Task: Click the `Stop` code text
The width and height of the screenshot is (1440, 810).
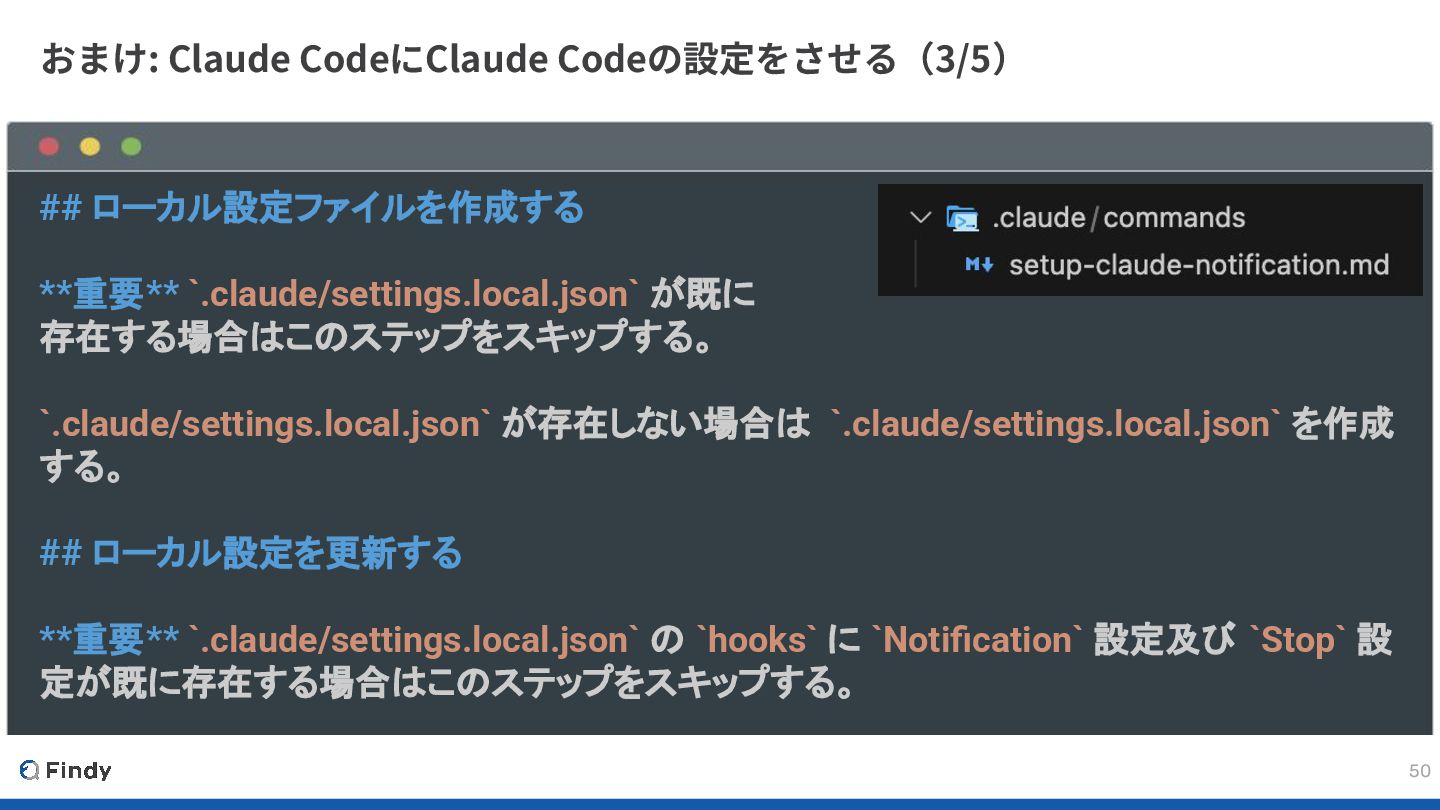Action: pyautogui.click(x=1296, y=640)
